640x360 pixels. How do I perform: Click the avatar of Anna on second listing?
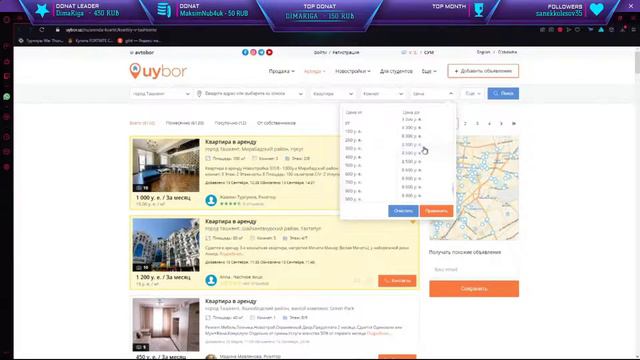211,280
